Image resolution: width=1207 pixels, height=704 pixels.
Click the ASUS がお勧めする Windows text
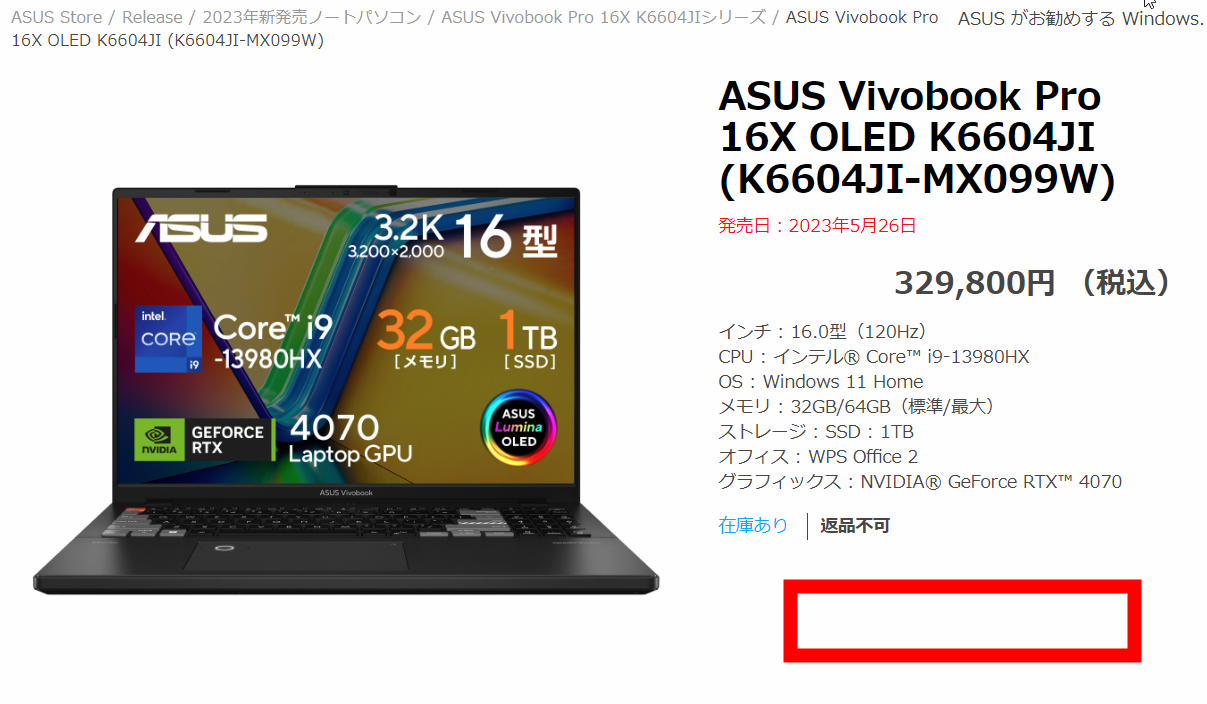tap(1080, 19)
